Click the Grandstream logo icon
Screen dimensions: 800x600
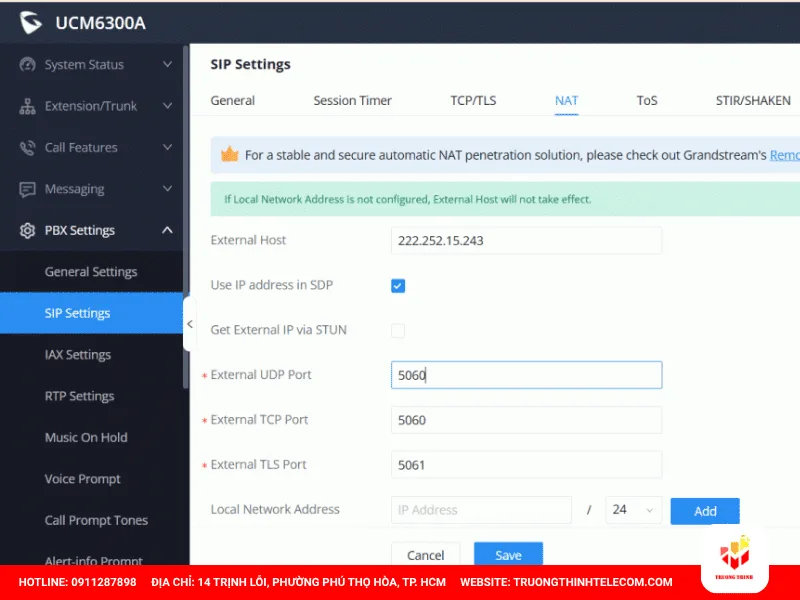click(31, 22)
